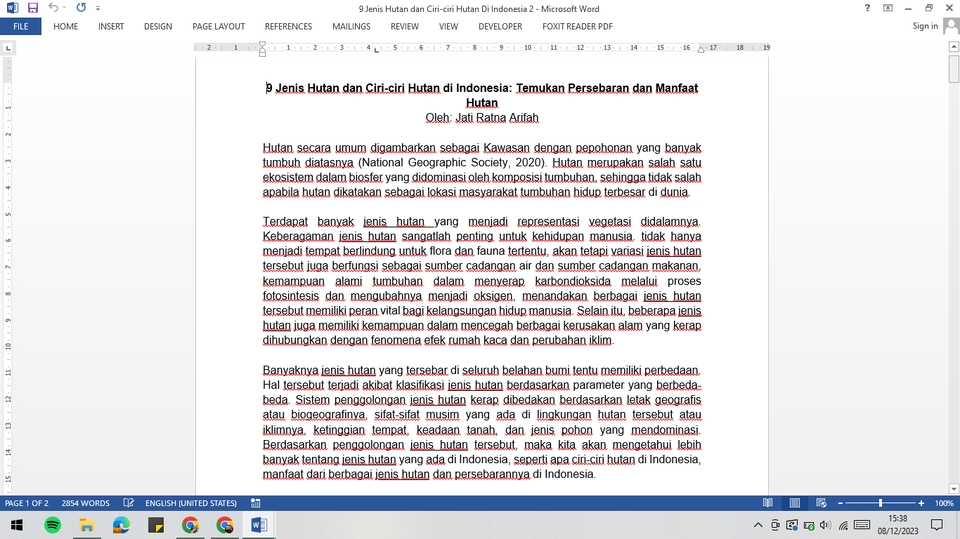Open the proofing errors icon in the status bar

pos(128,503)
